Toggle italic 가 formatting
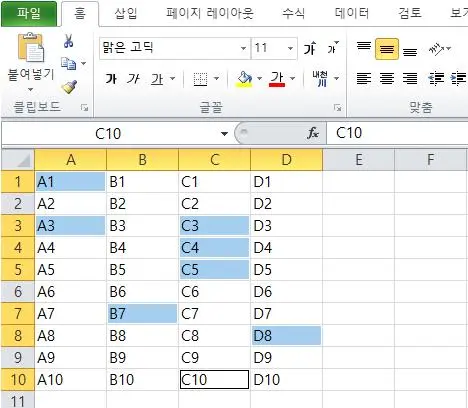The height and width of the screenshot is (408, 468). [133, 79]
